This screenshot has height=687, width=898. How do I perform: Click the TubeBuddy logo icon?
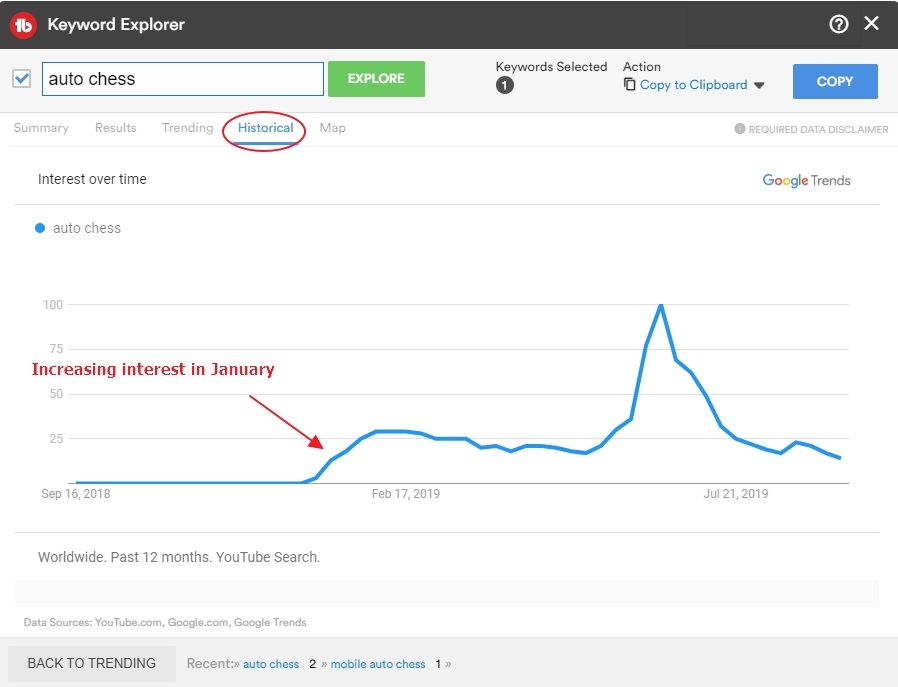[x=24, y=24]
